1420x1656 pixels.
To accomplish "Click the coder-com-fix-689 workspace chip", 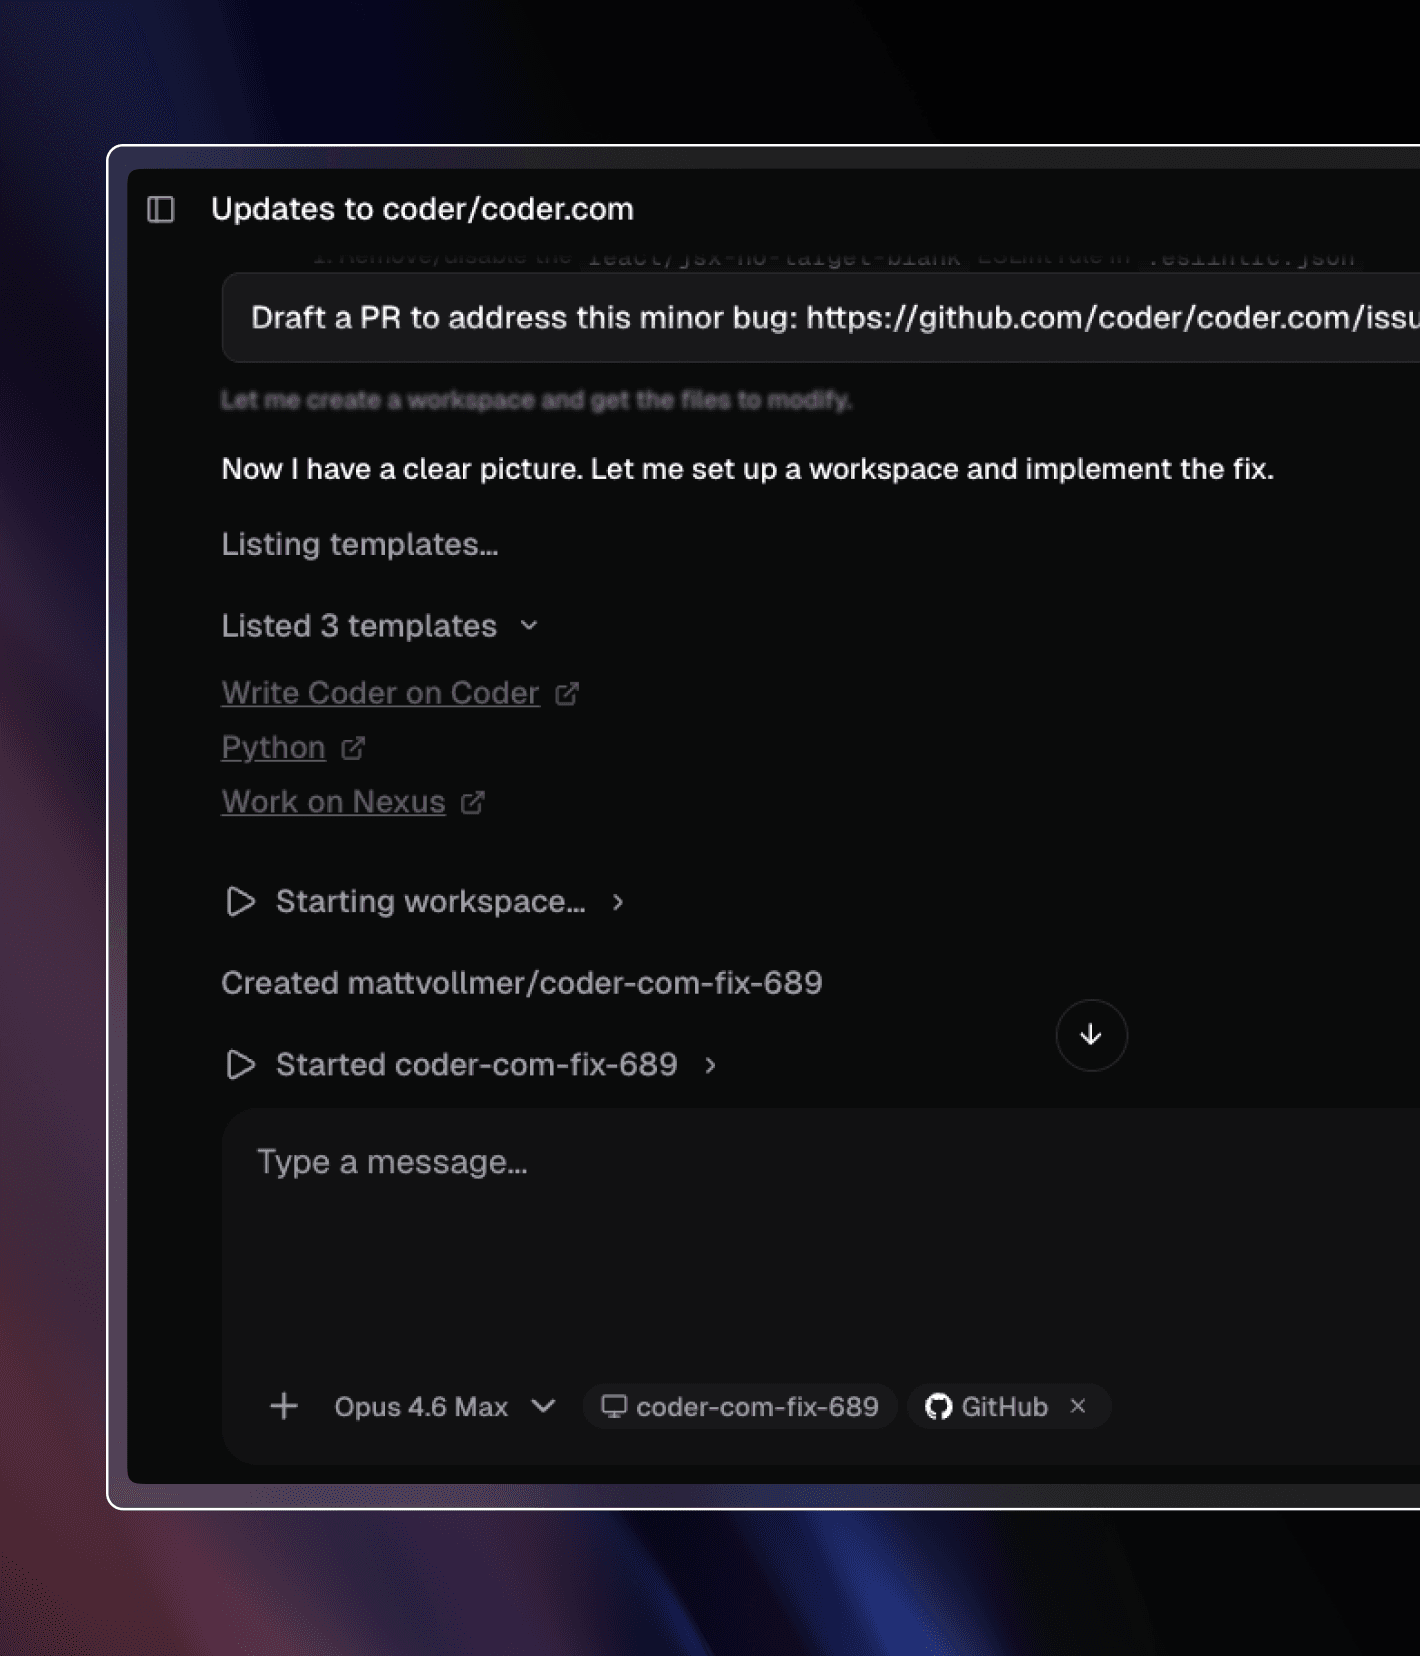I will coord(739,1406).
